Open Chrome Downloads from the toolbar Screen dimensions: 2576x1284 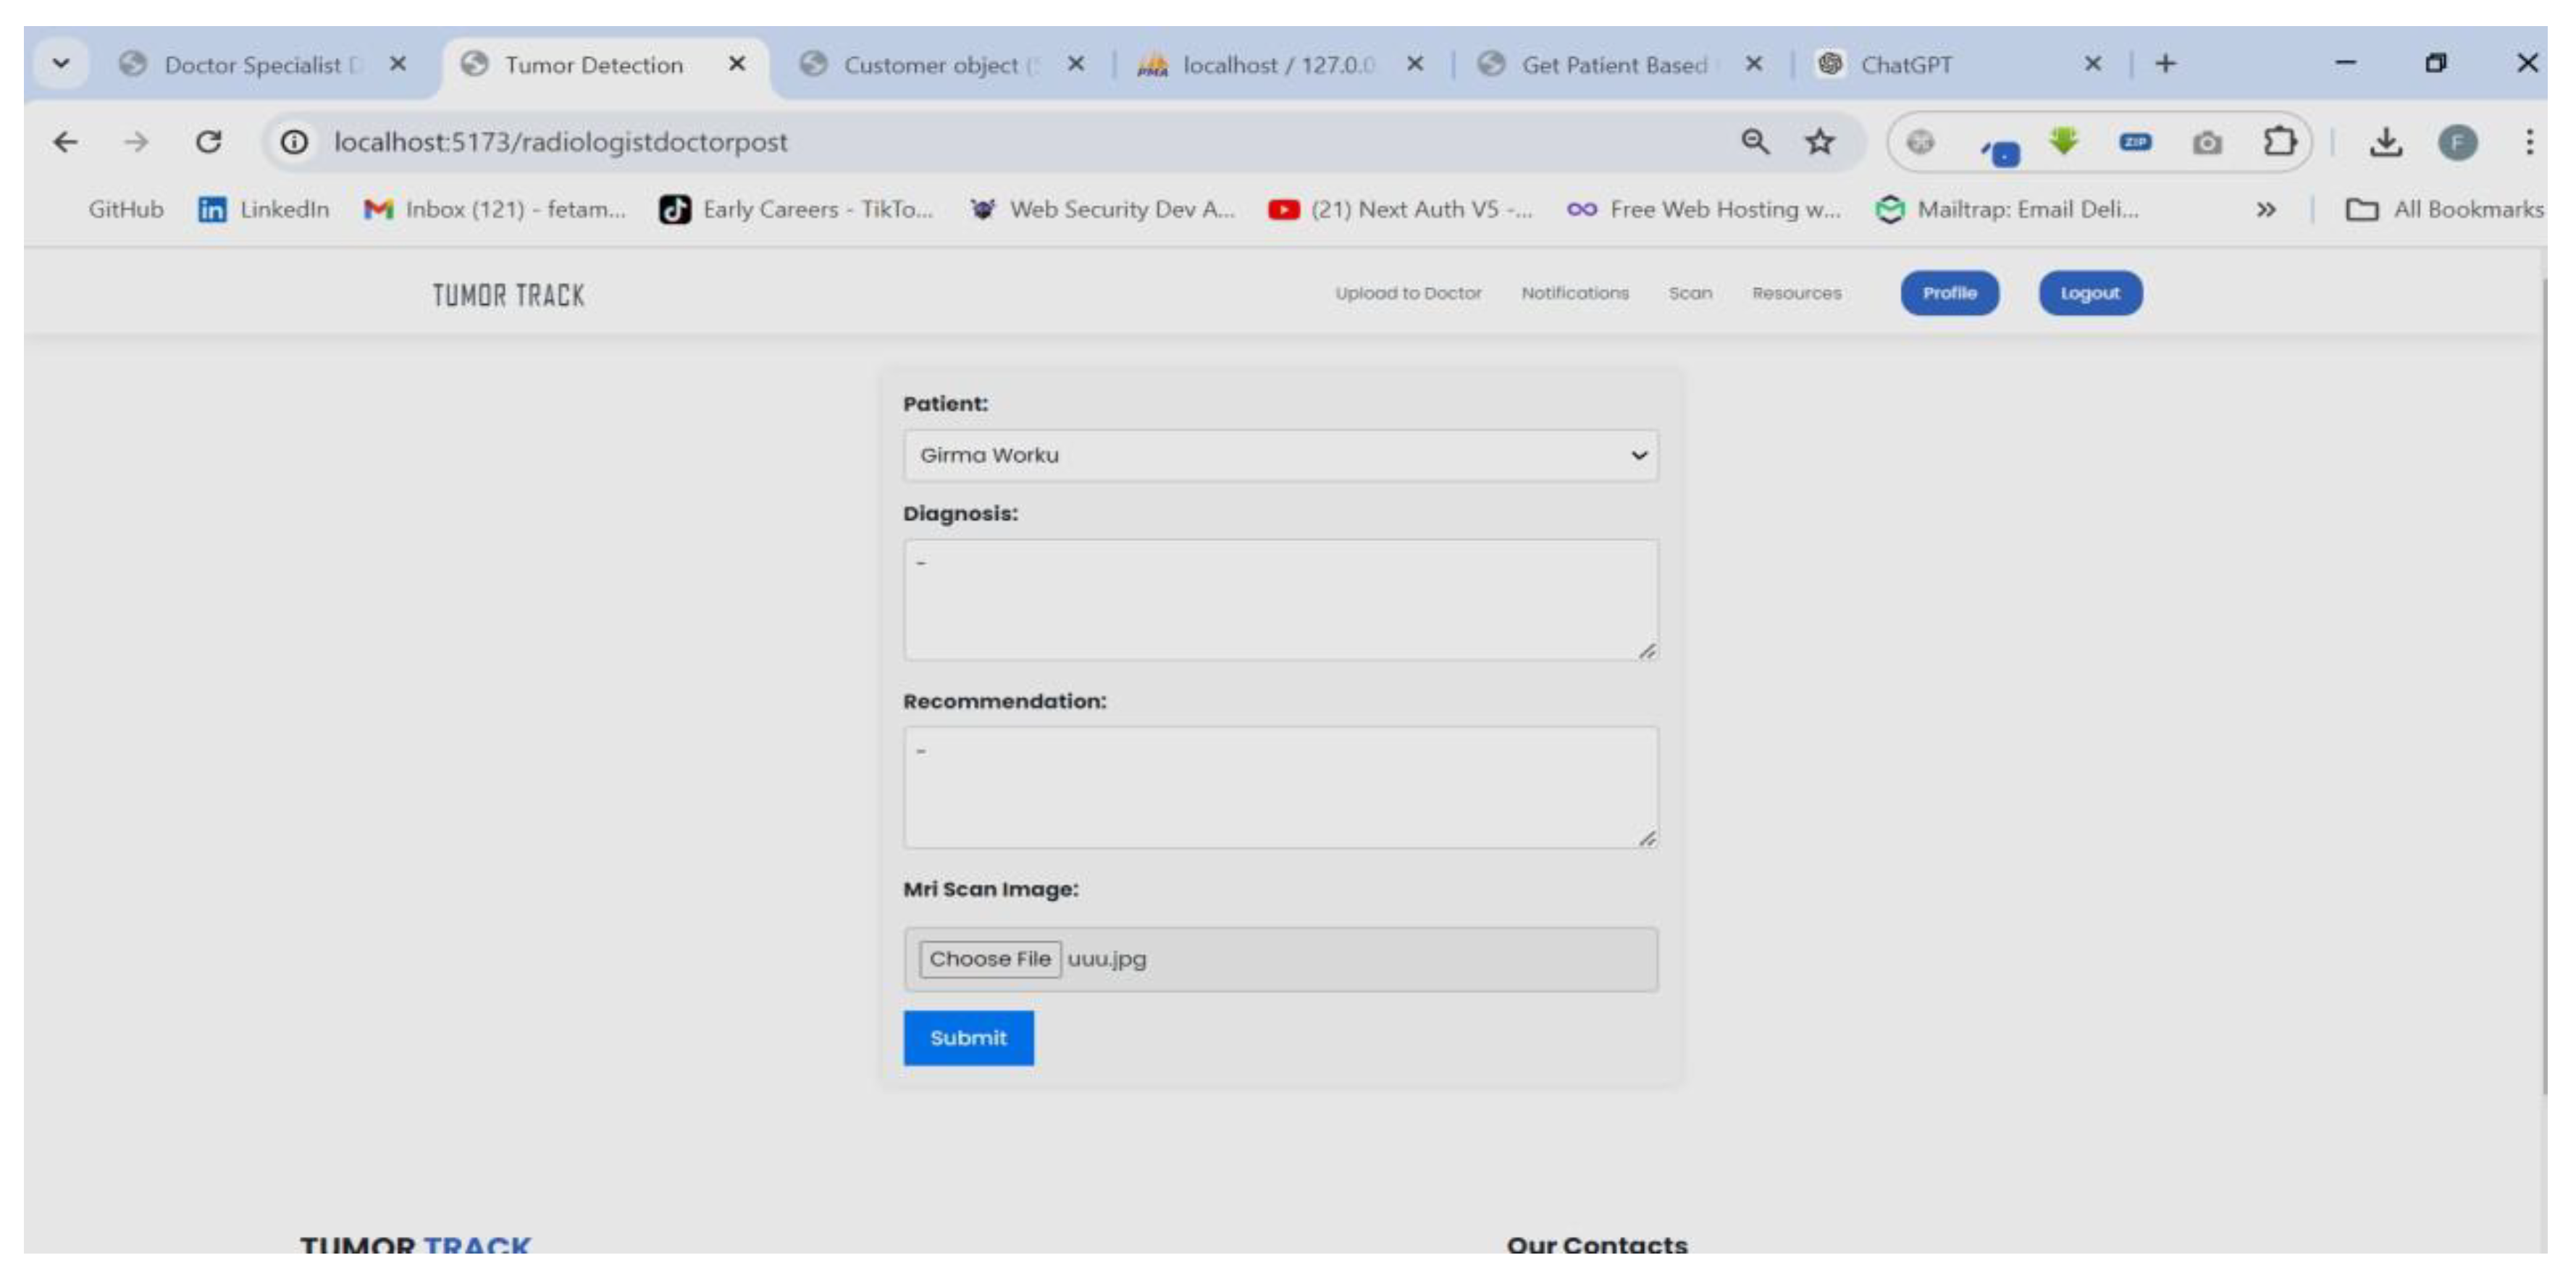(x=2389, y=141)
